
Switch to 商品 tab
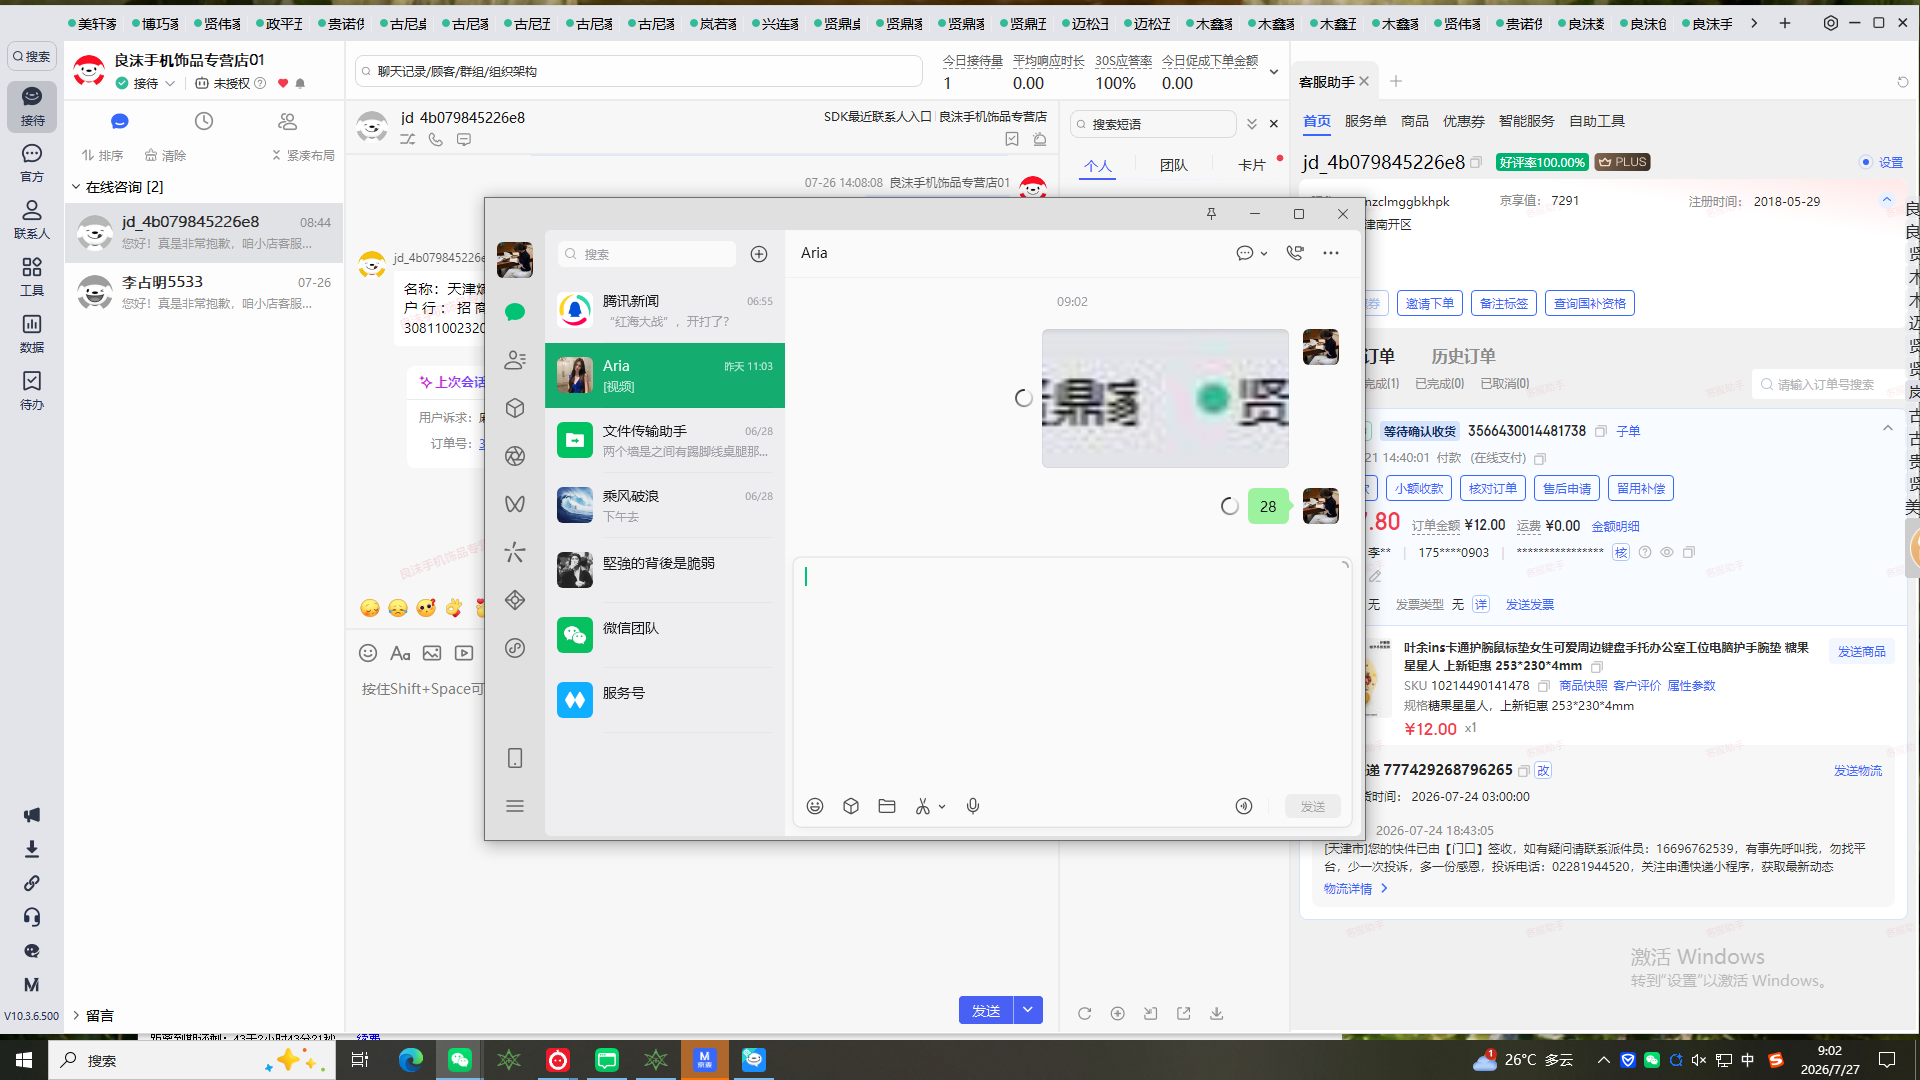tap(1415, 121)
